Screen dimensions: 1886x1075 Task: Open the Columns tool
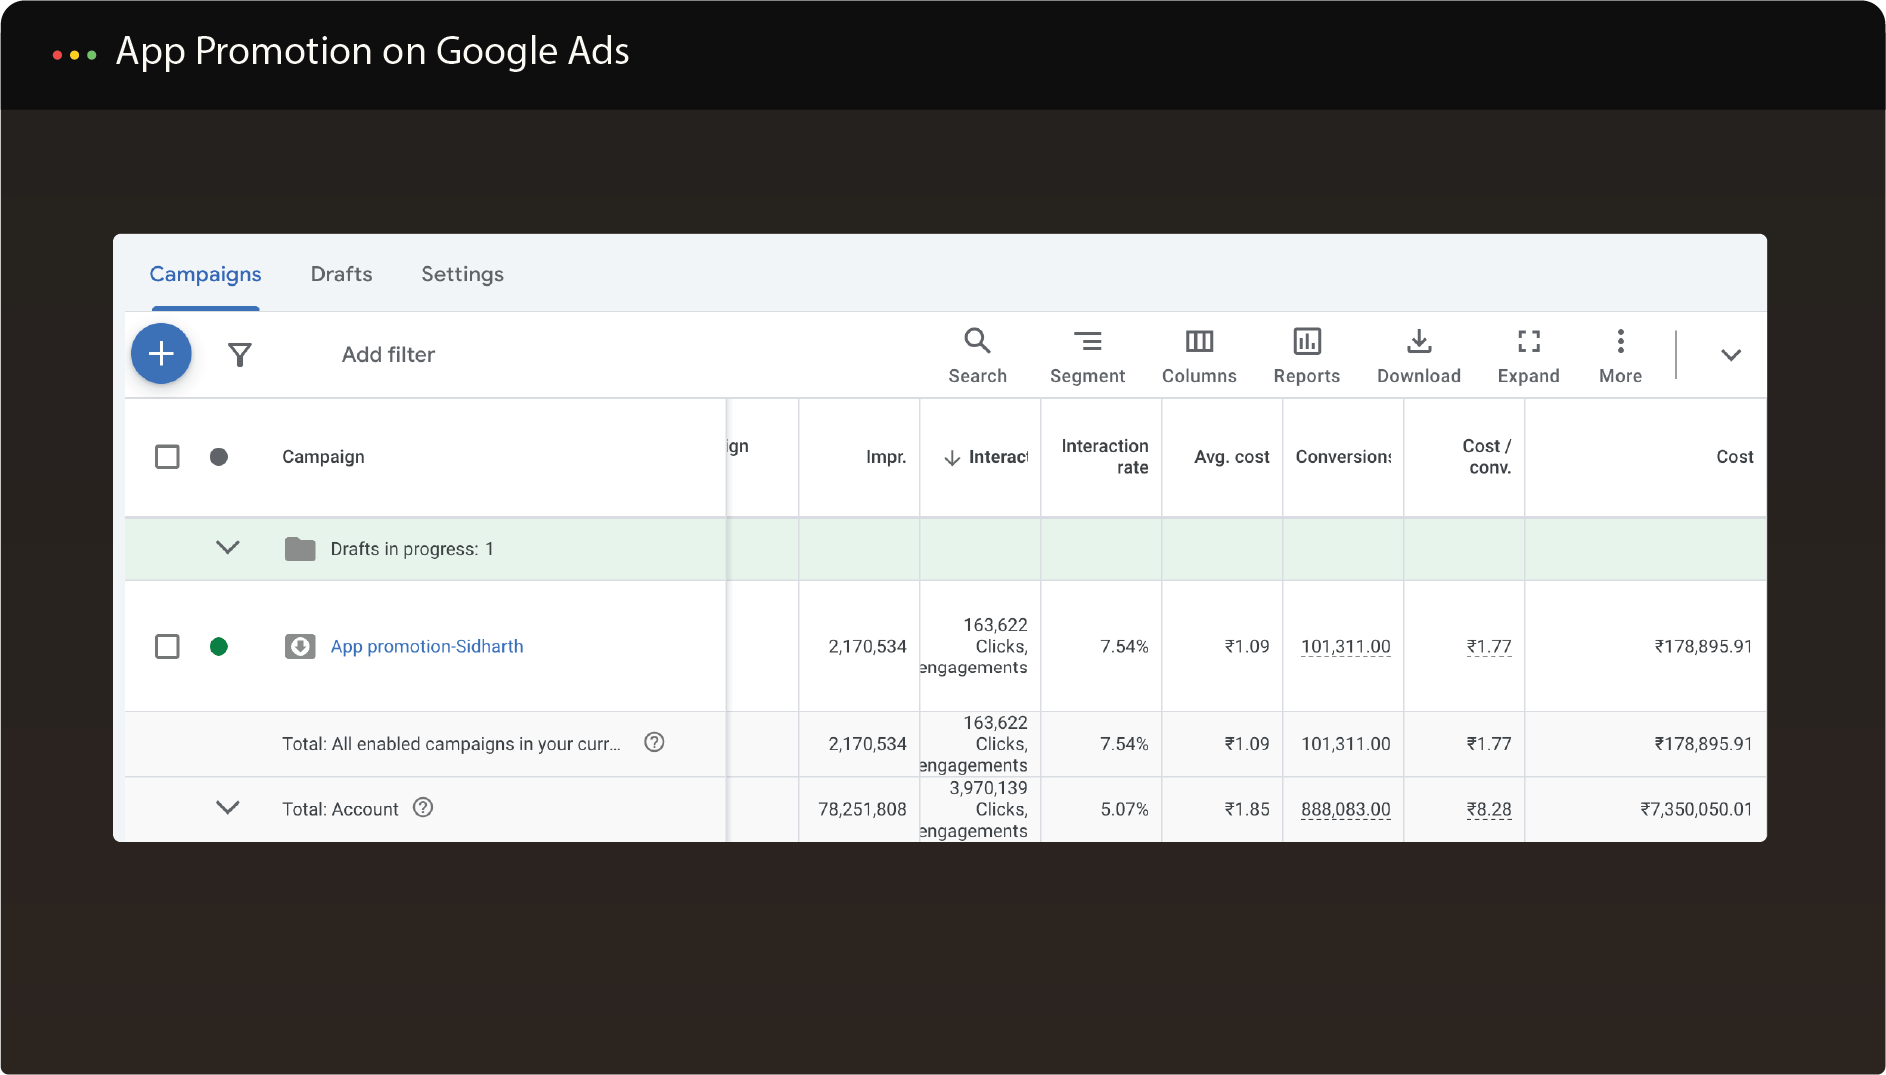click(x=1199, y=355)
